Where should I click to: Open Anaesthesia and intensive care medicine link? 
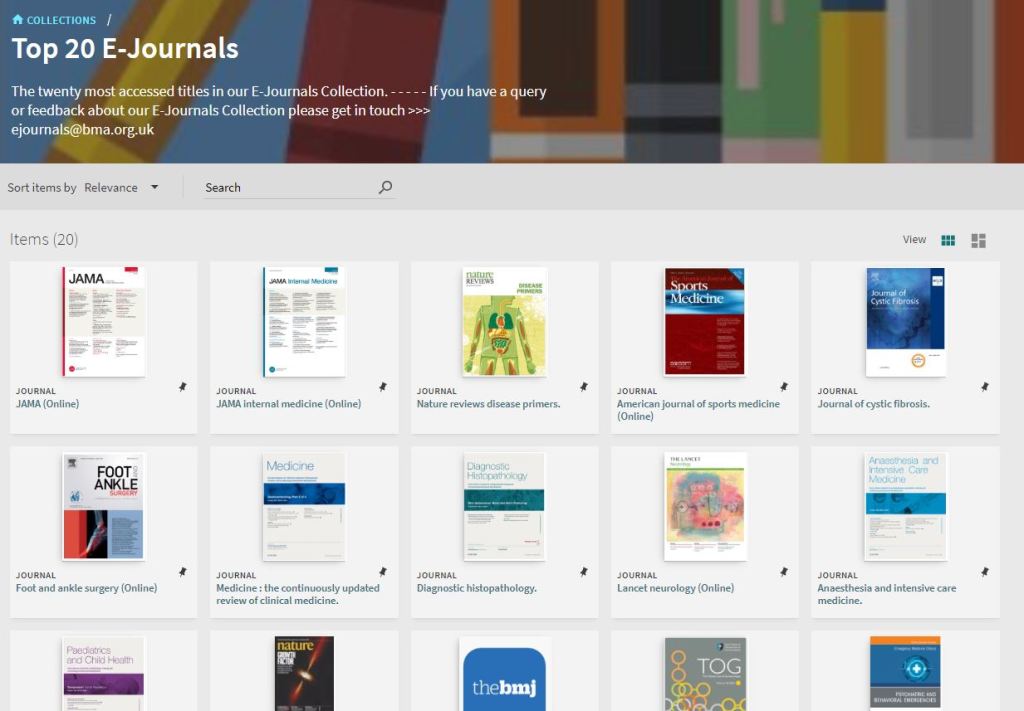tap(886, 594)
